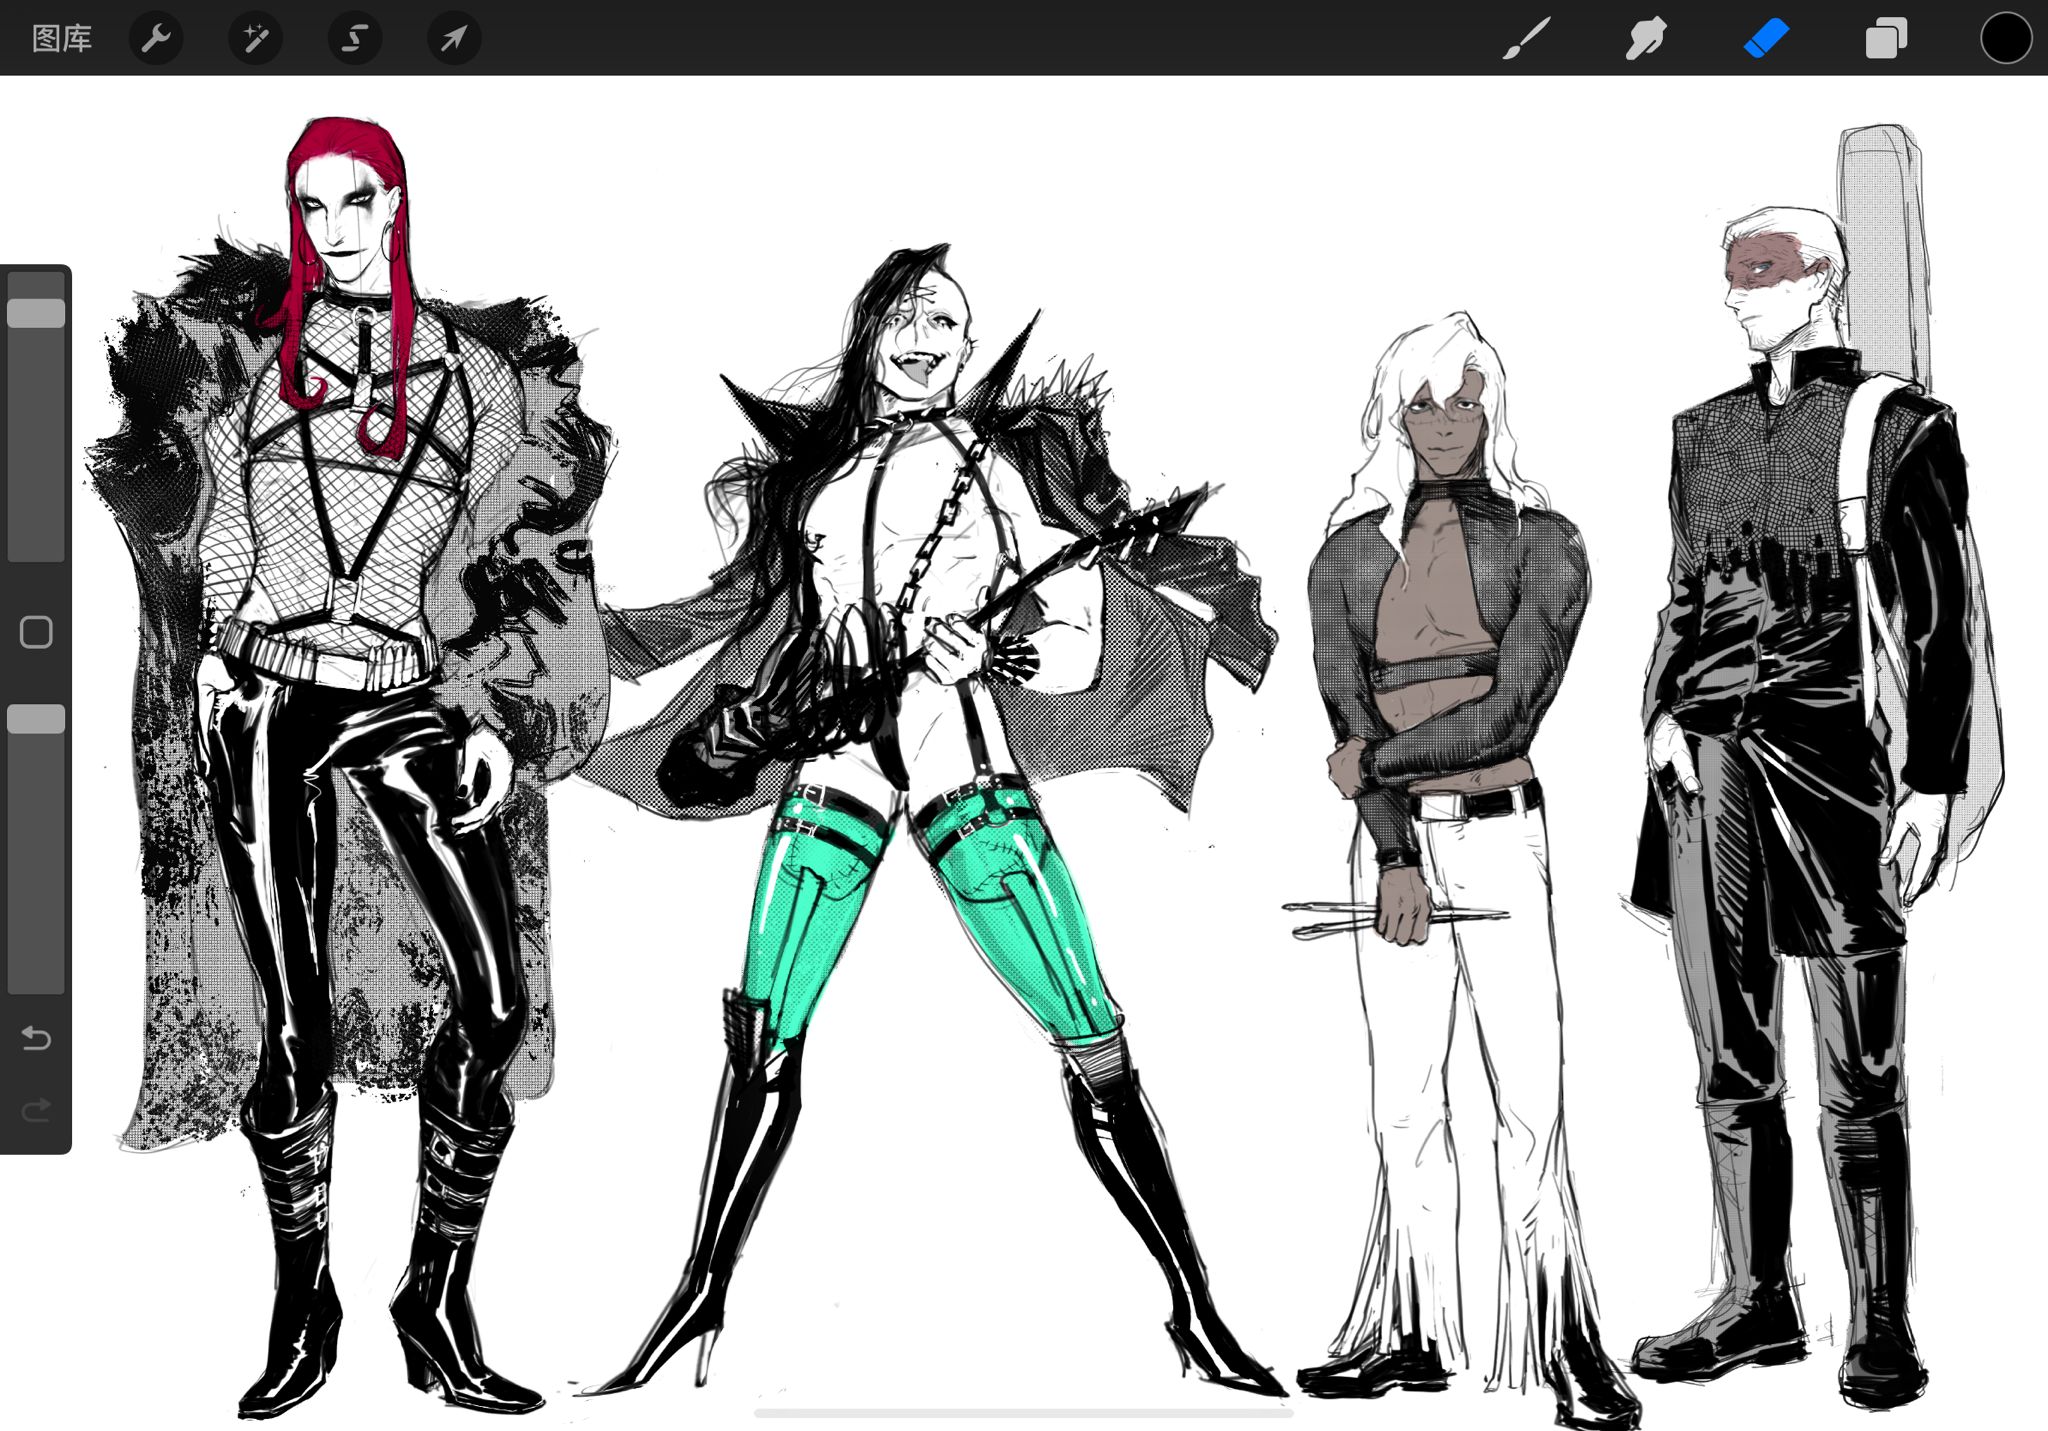Select the Paint brush tool
The height and width of the screenshot is (1431, 2048).
pyautogui.click(x=1526, y=39)
